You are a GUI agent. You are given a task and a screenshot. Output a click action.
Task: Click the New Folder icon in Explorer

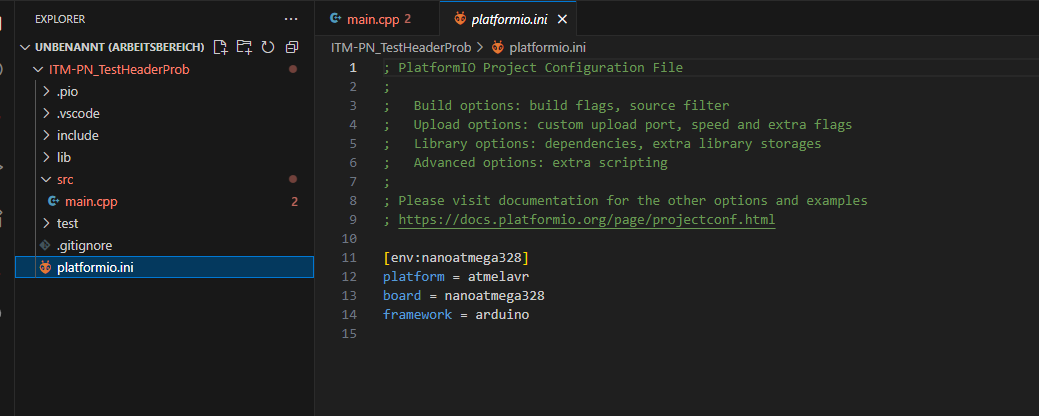coord(244,47)
